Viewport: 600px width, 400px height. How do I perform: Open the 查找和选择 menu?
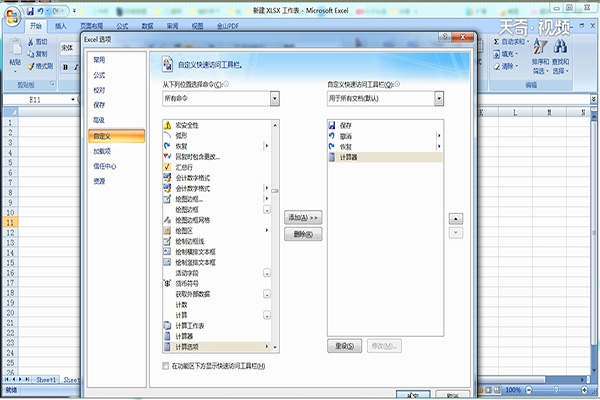coord(560,56)
